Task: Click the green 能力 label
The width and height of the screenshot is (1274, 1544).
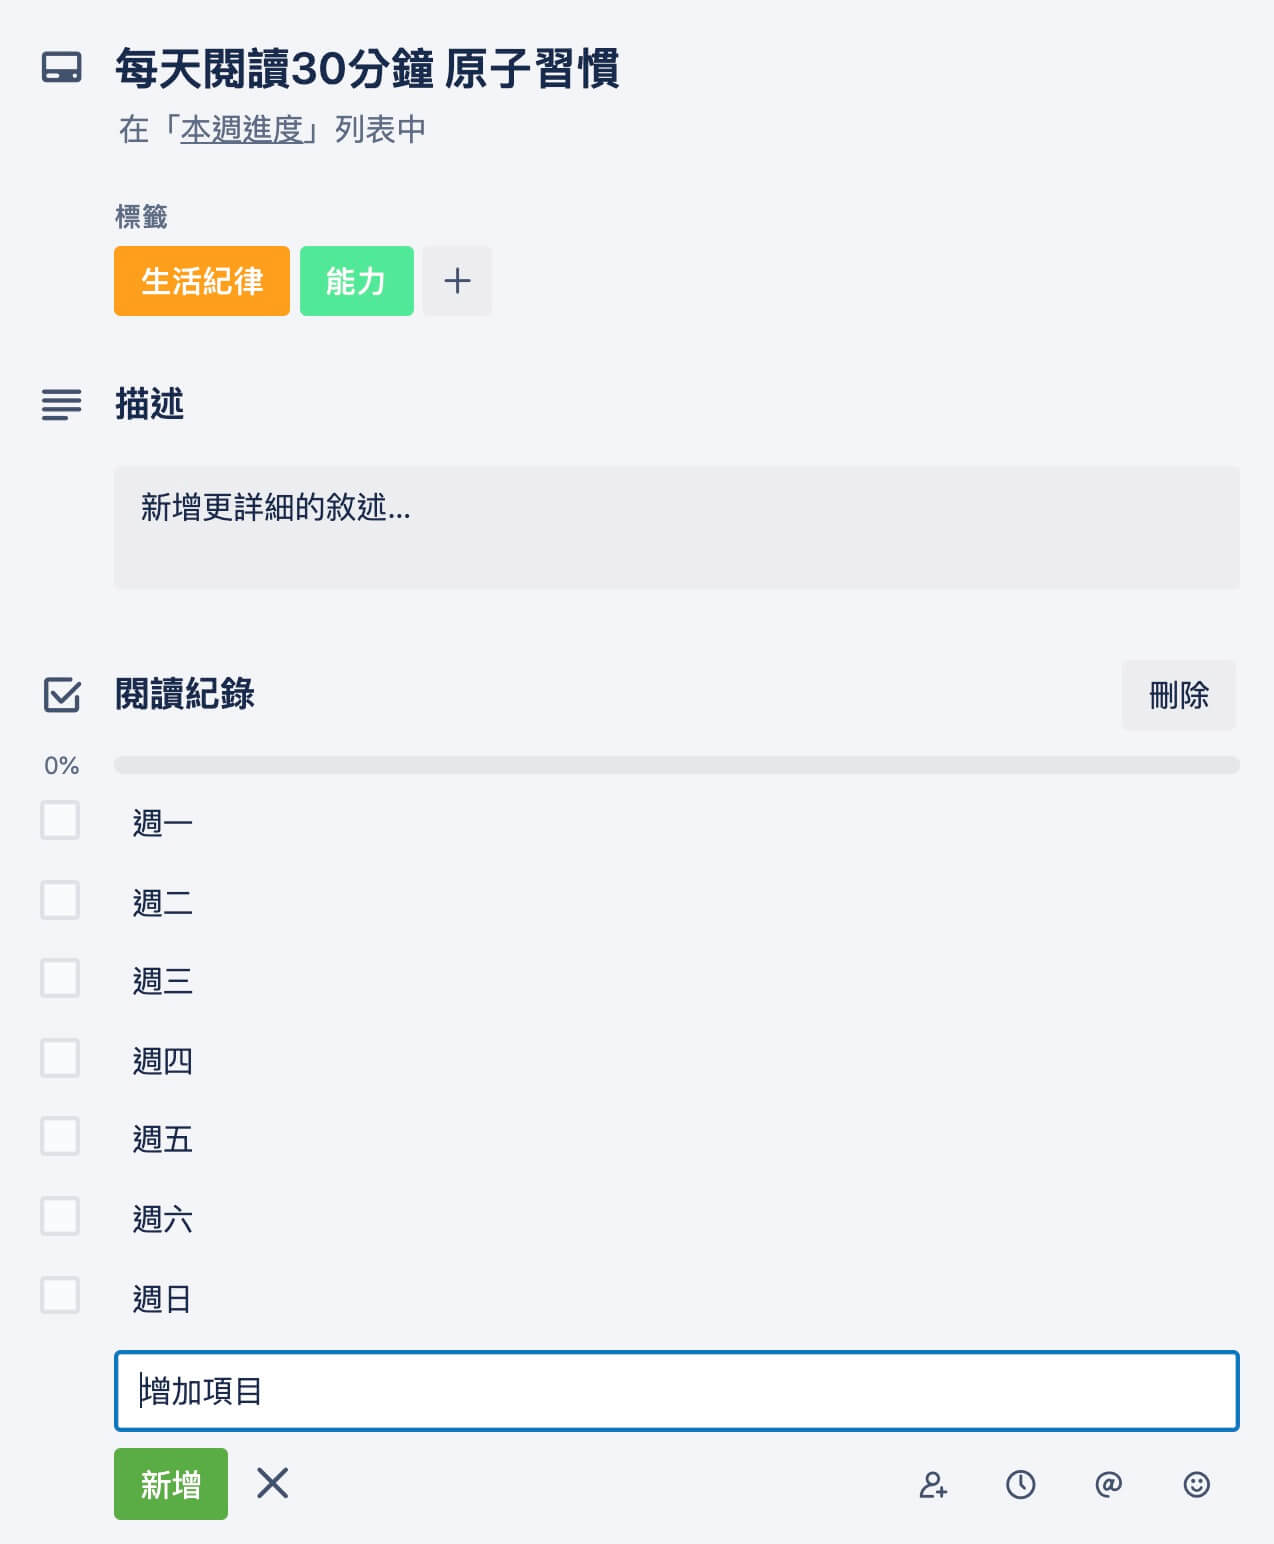Action: click(x=357, y=281)
